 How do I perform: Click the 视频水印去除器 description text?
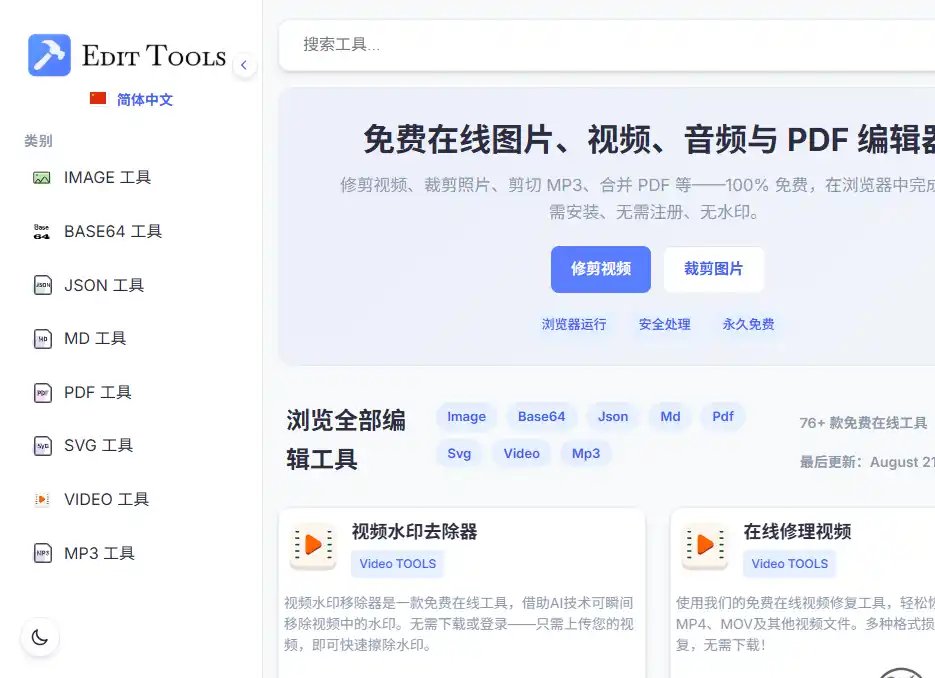(459, 624)
